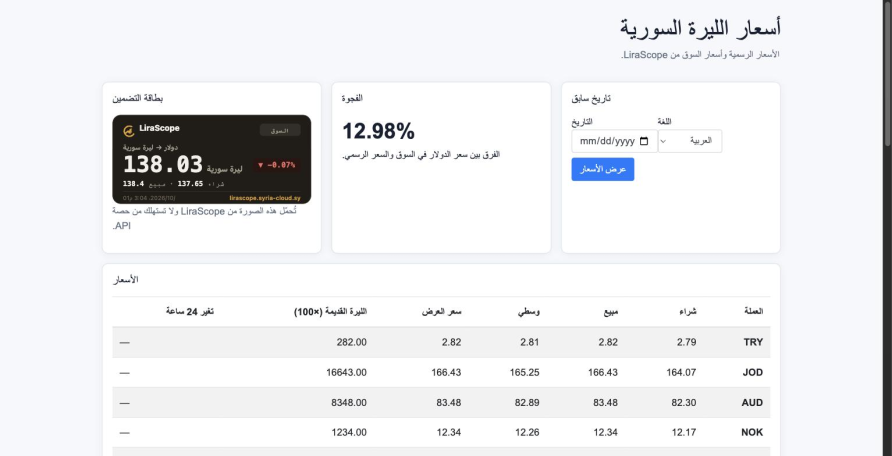Click the تغير 24 ساعة column header
Viewport: 892px width, 456px height.
coord(189,312)
